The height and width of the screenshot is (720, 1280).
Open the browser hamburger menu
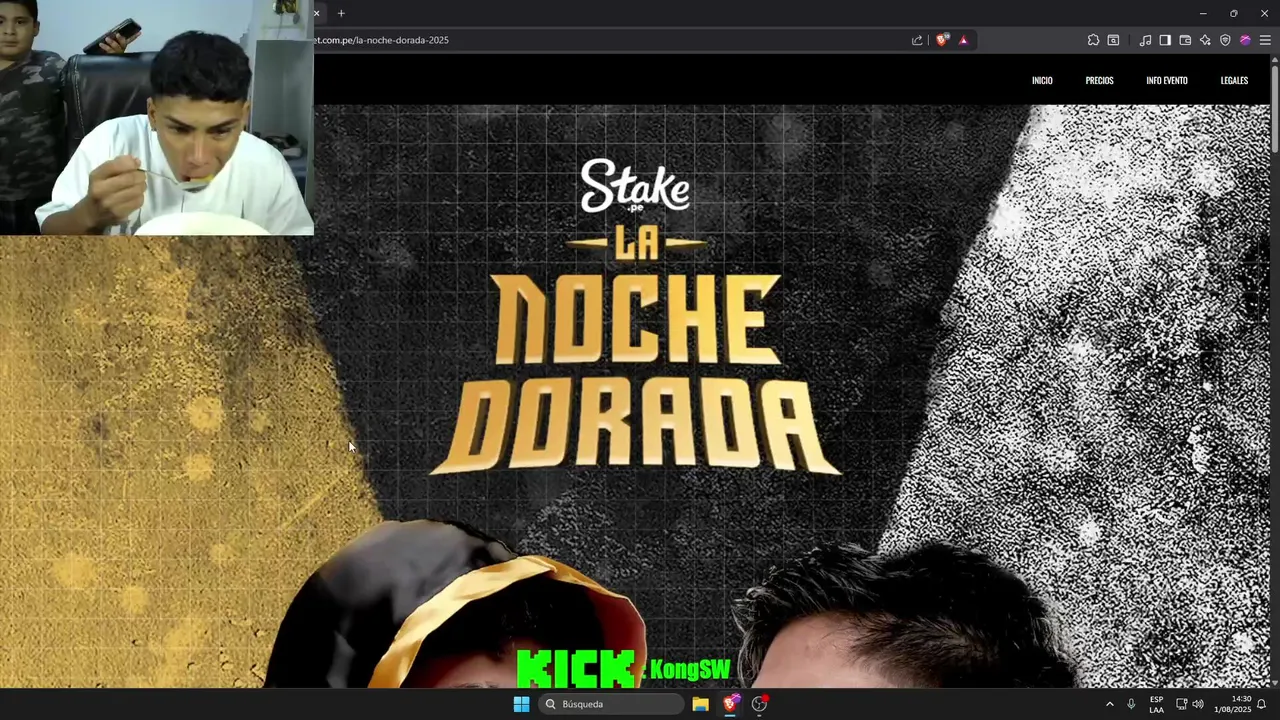pyautogui.click(x=1265, y=40)
